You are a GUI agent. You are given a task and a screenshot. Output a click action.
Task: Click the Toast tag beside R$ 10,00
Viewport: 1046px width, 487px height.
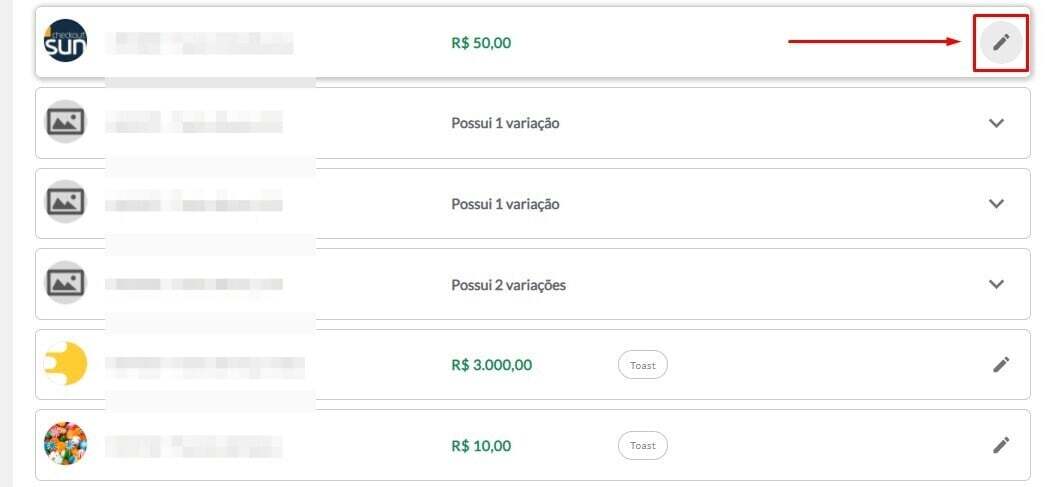click(x=642, y=445)
